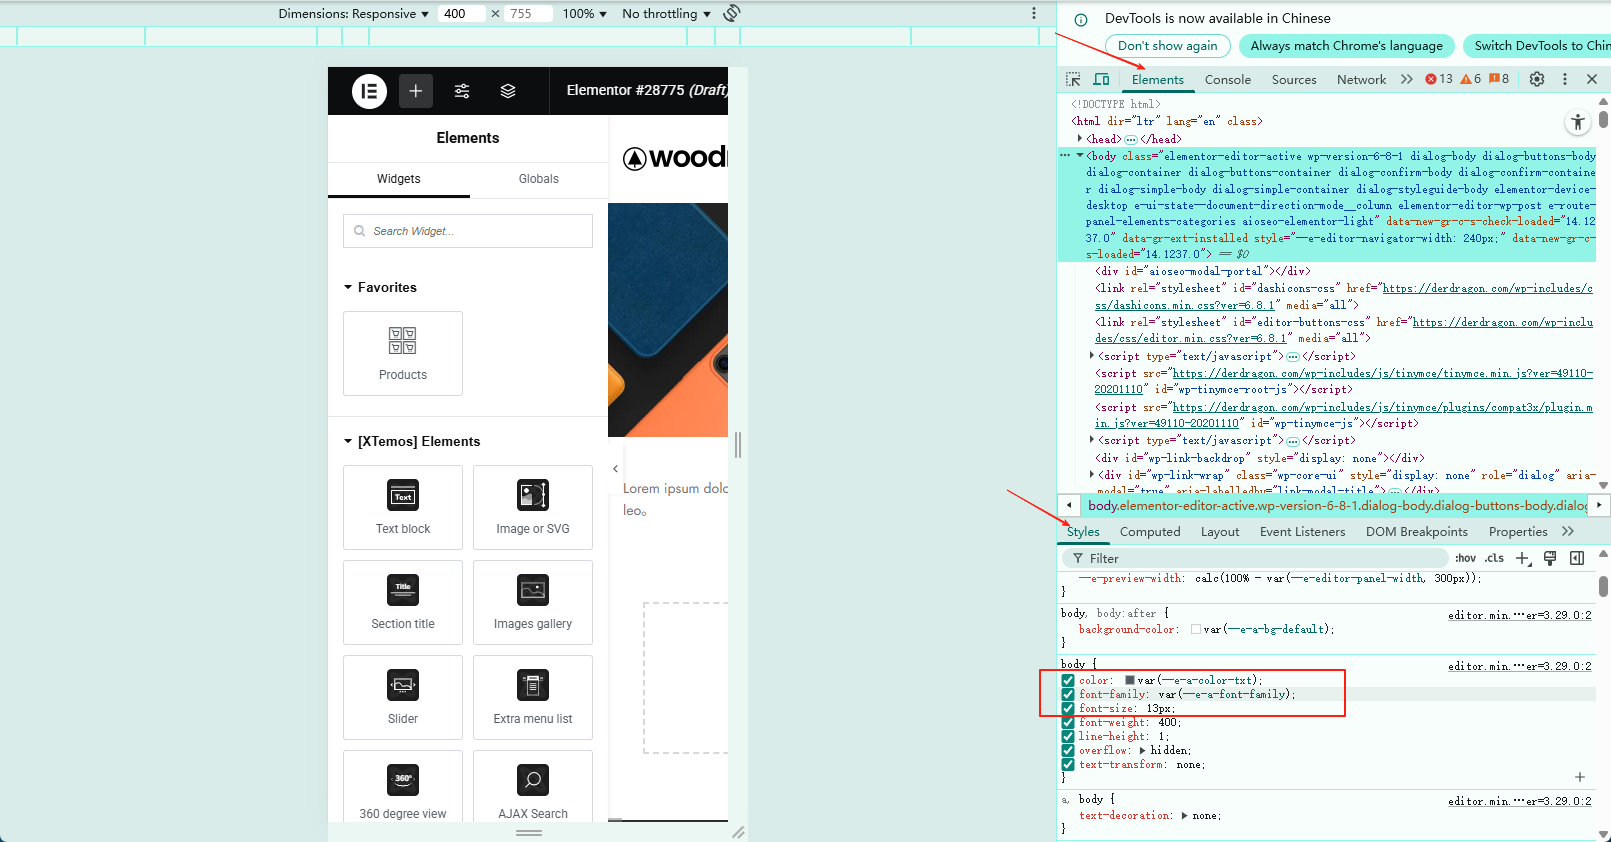Click Always match Chrome's language button

point(1346,46)
